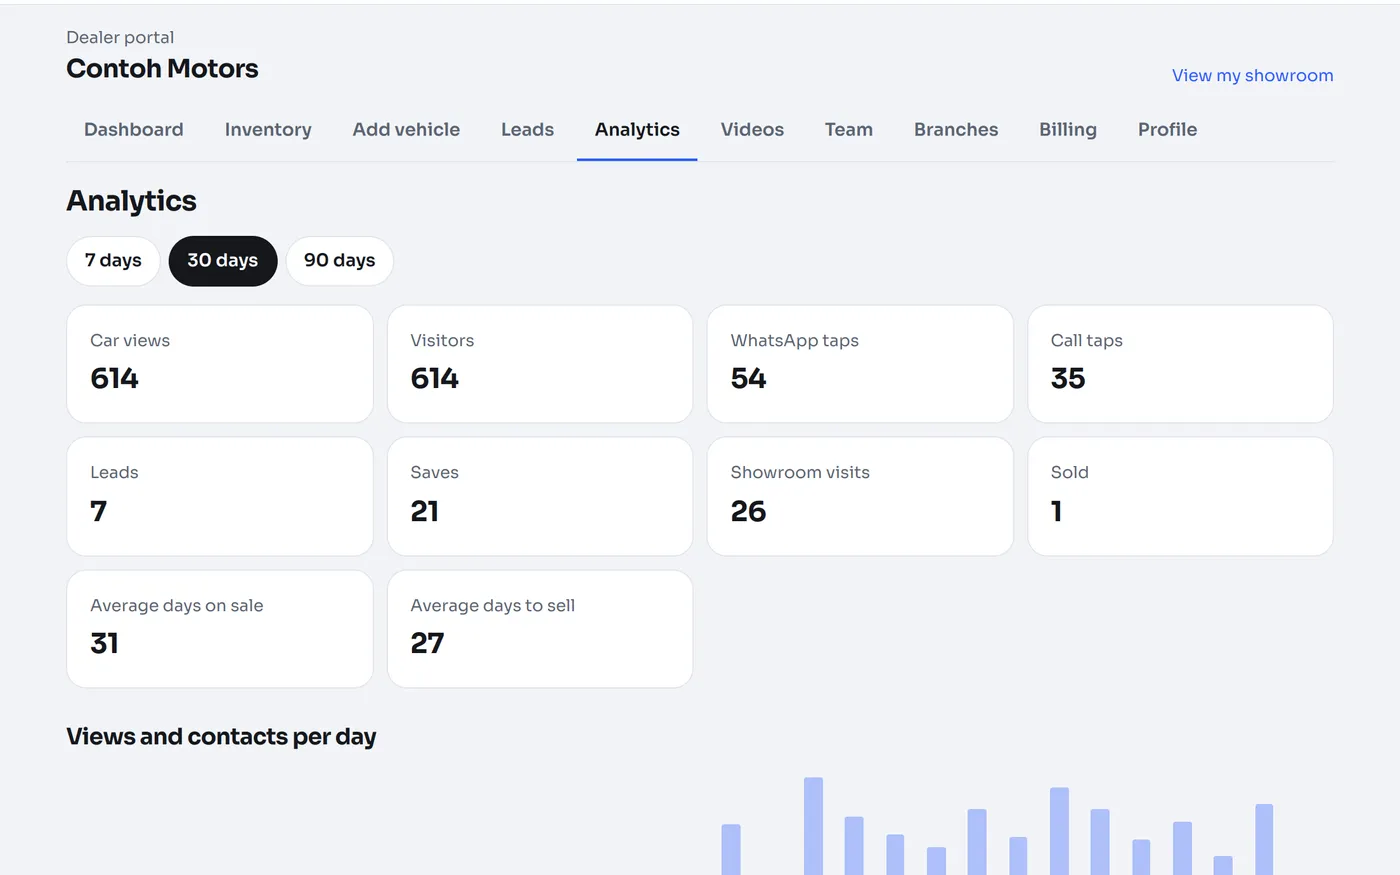The width and height of the screenshot is (1400, 875).
Task: Click the Car views card
Action: coord(220,364)
